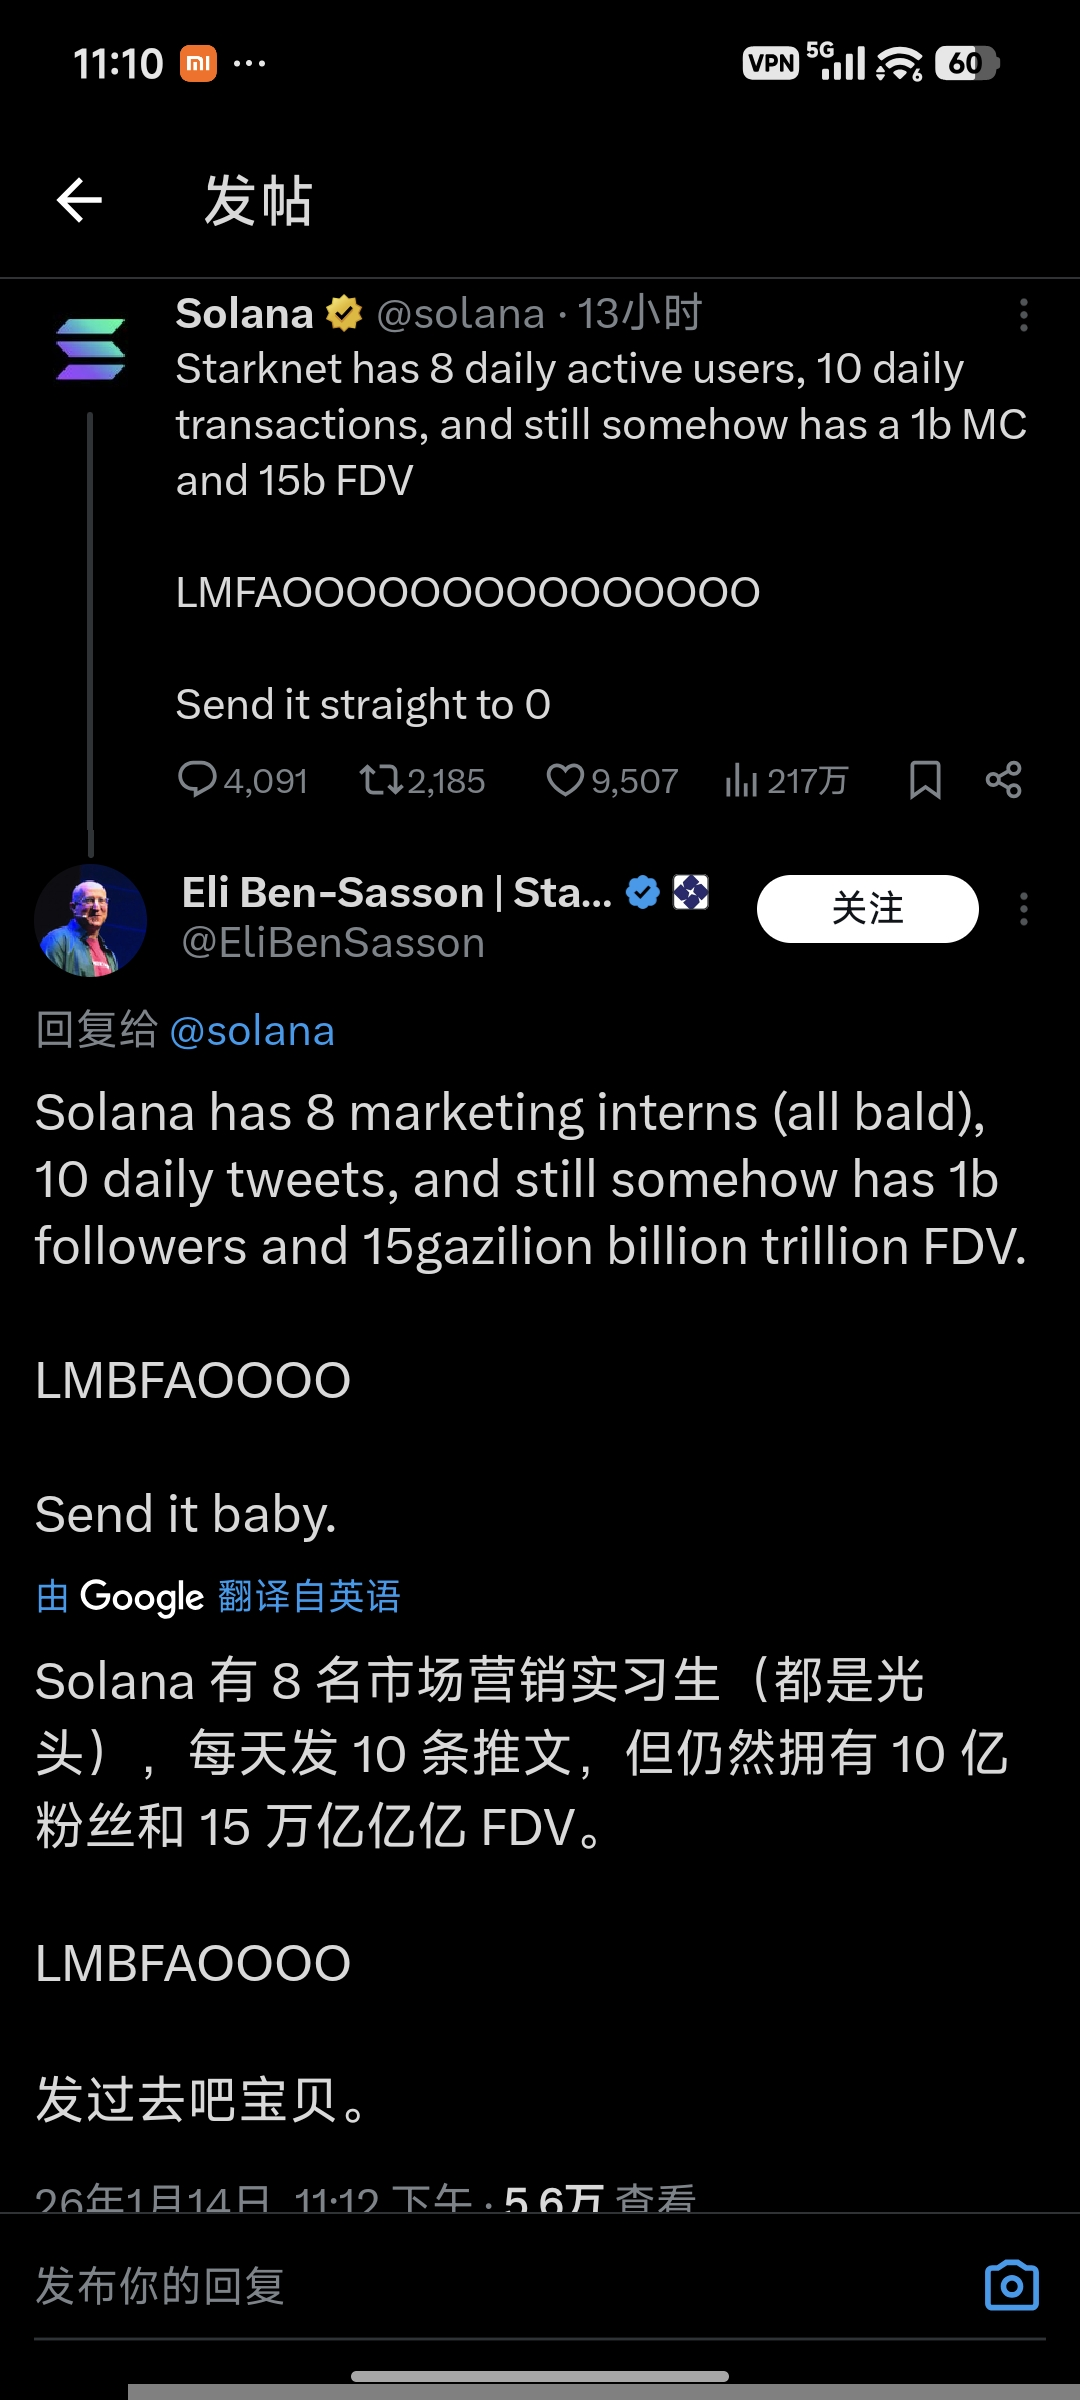Image resolution: width=1080 pixels, height=2400 pixels.
Task: Tap the @solana mention link
Action: point(252,1031)
